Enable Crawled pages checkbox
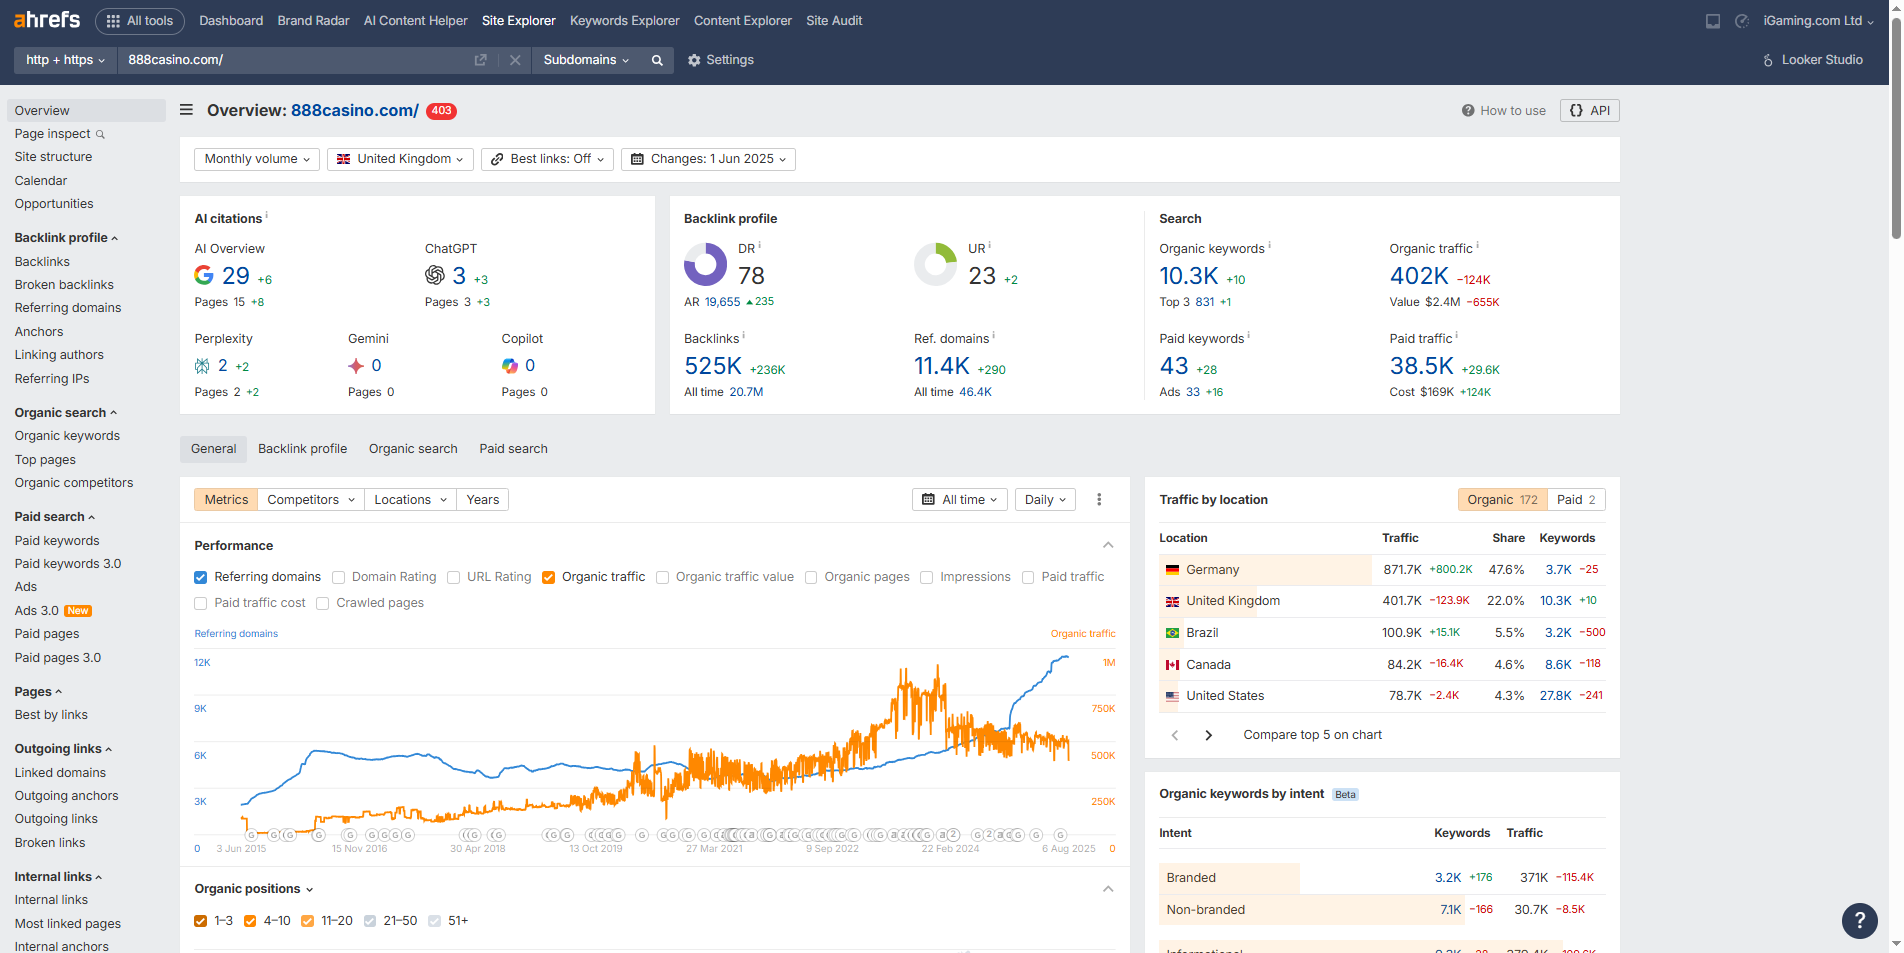 tap(323, 603)
